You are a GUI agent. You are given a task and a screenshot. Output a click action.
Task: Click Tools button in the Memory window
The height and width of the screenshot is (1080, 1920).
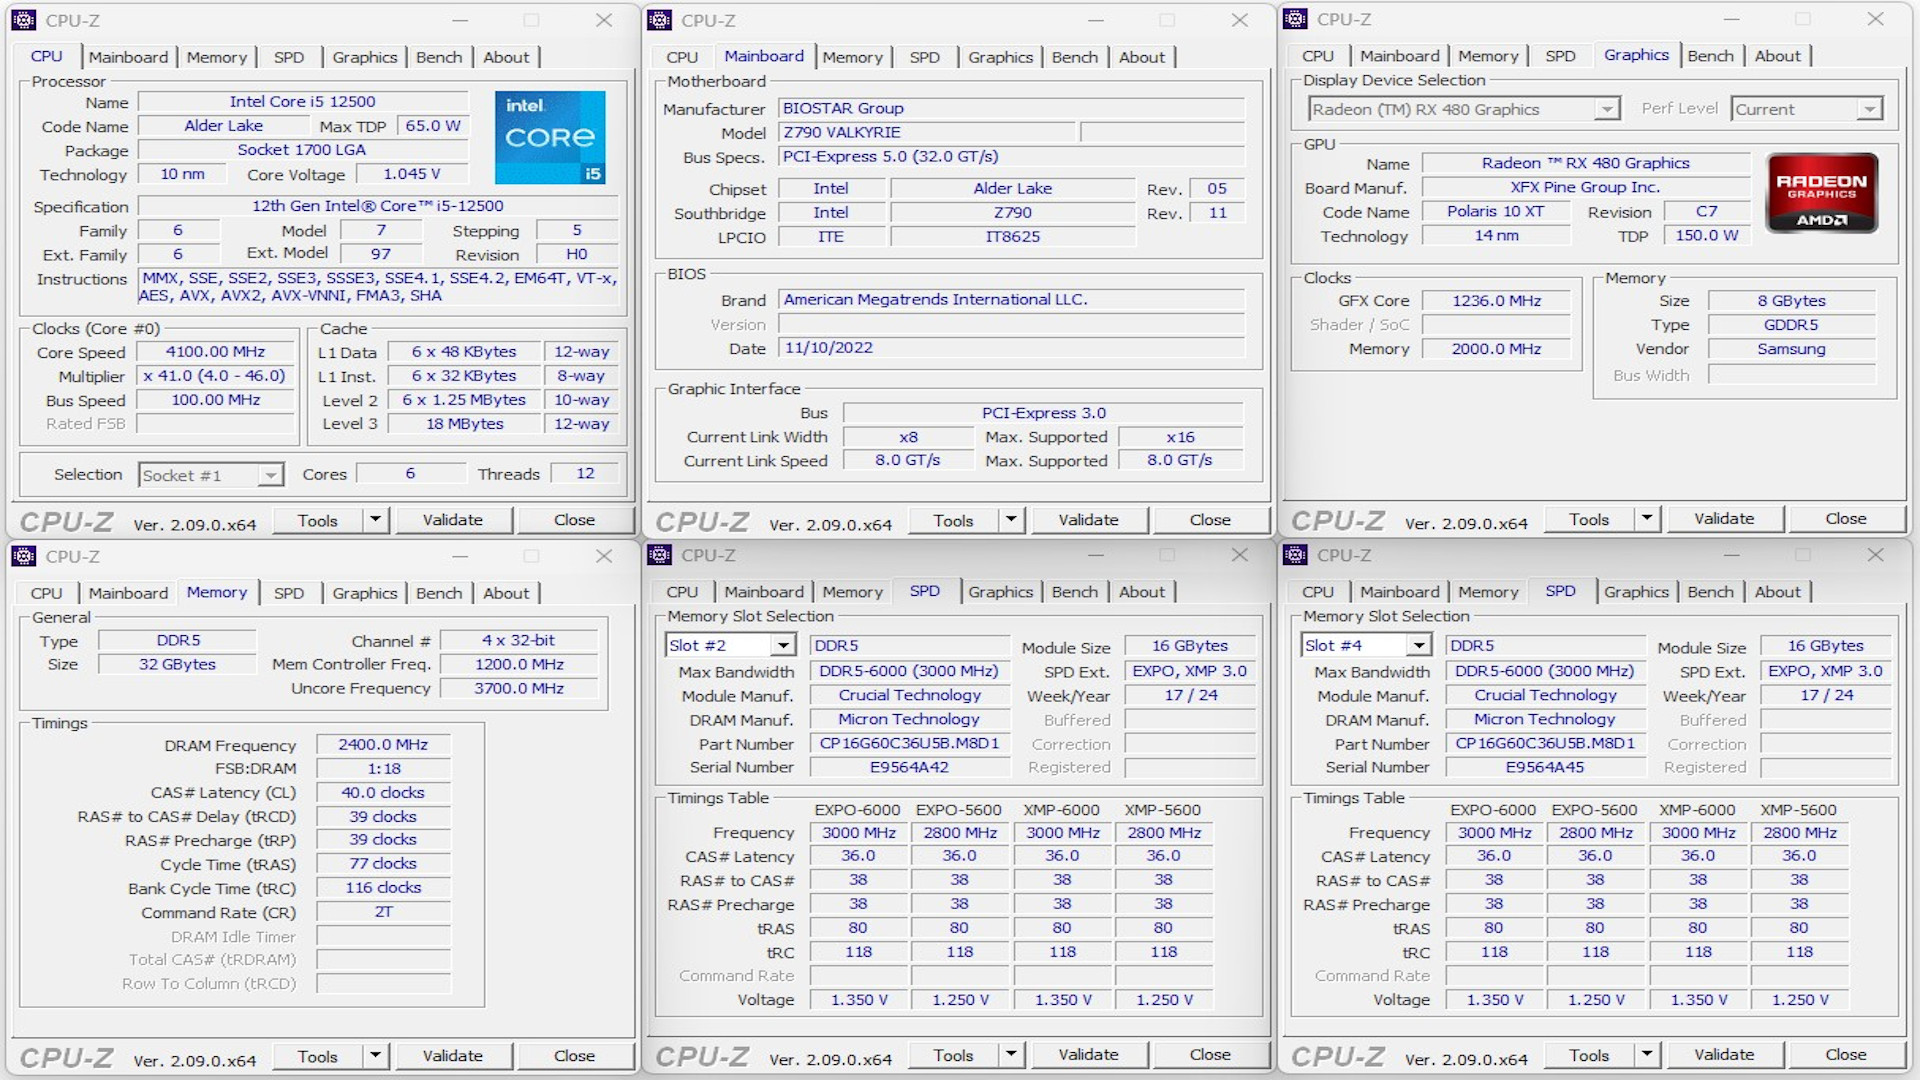click(x=317, y=1056)
